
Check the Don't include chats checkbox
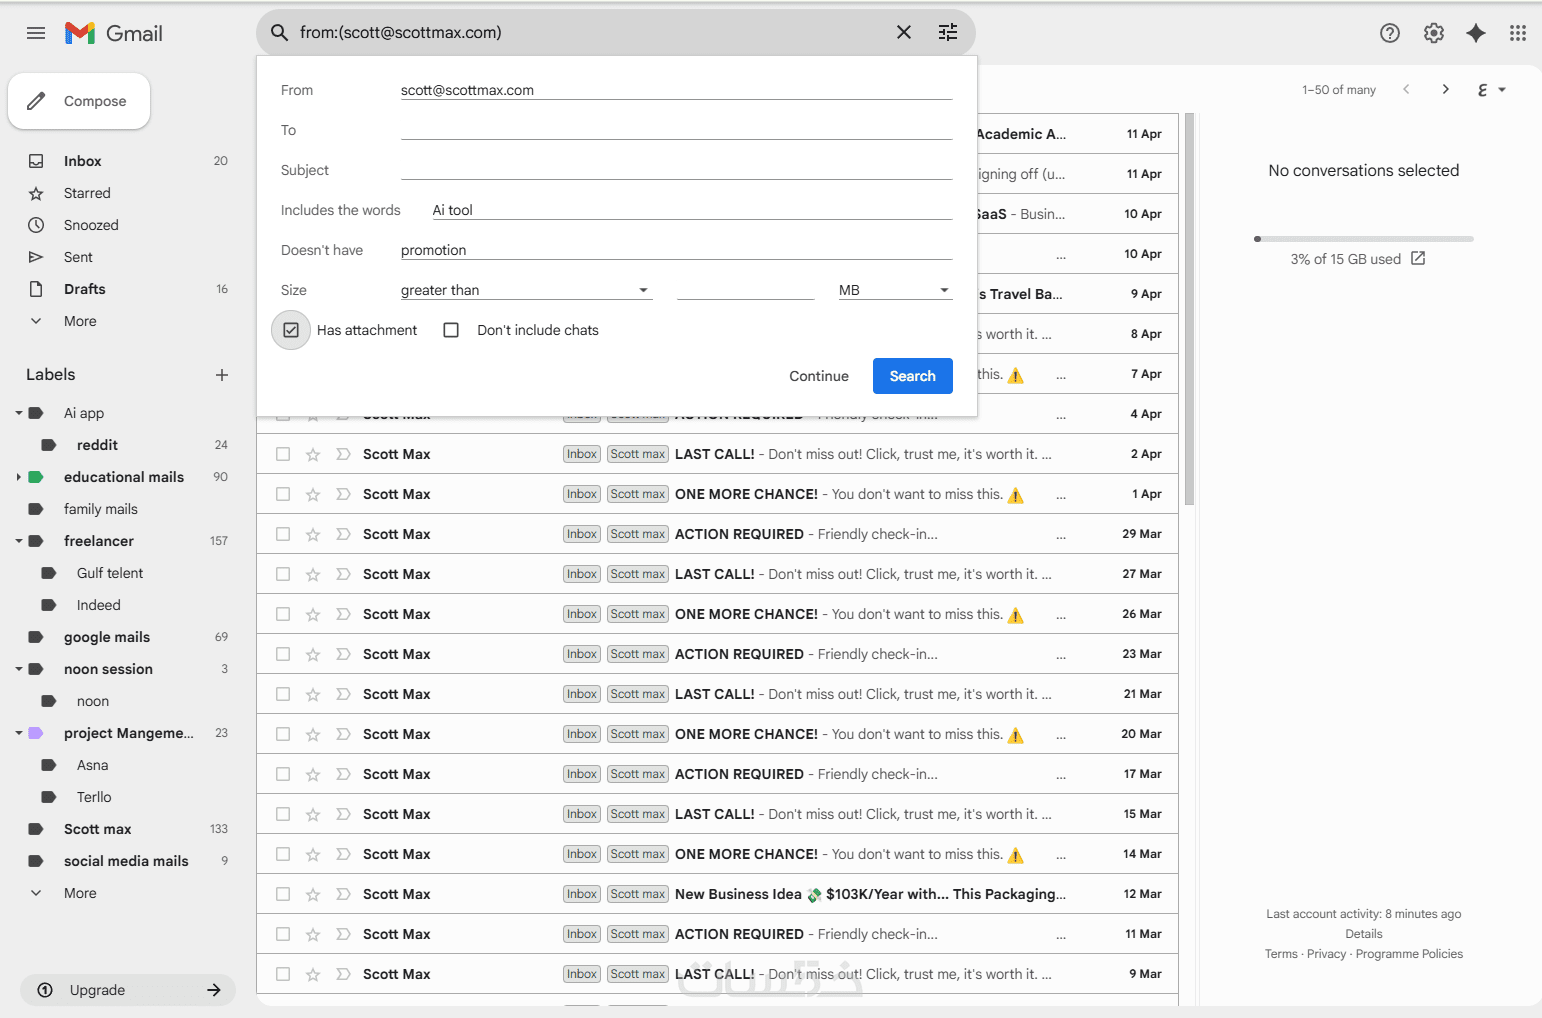[x=451, y=330]
